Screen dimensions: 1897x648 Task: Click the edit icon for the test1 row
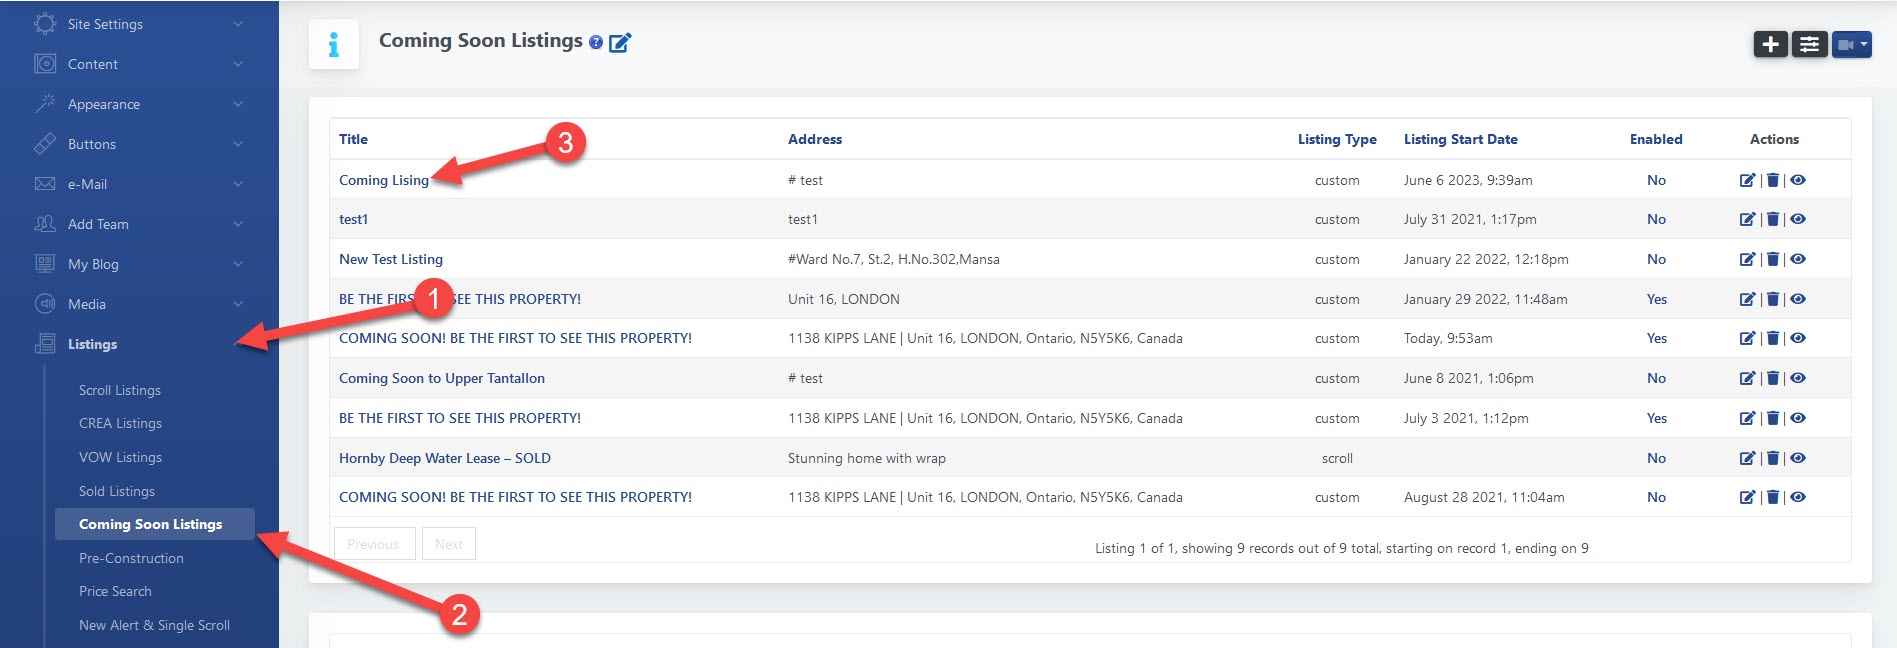(x=1747, y=219)
